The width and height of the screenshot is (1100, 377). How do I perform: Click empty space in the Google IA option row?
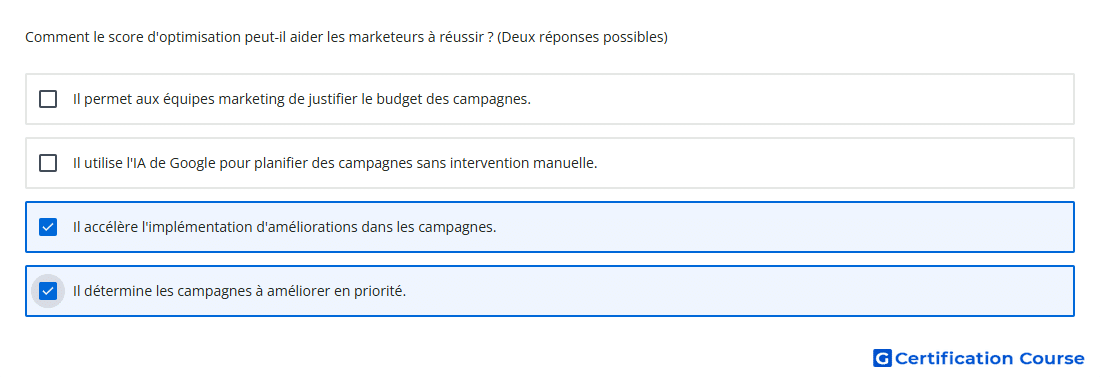click(835, 163)
